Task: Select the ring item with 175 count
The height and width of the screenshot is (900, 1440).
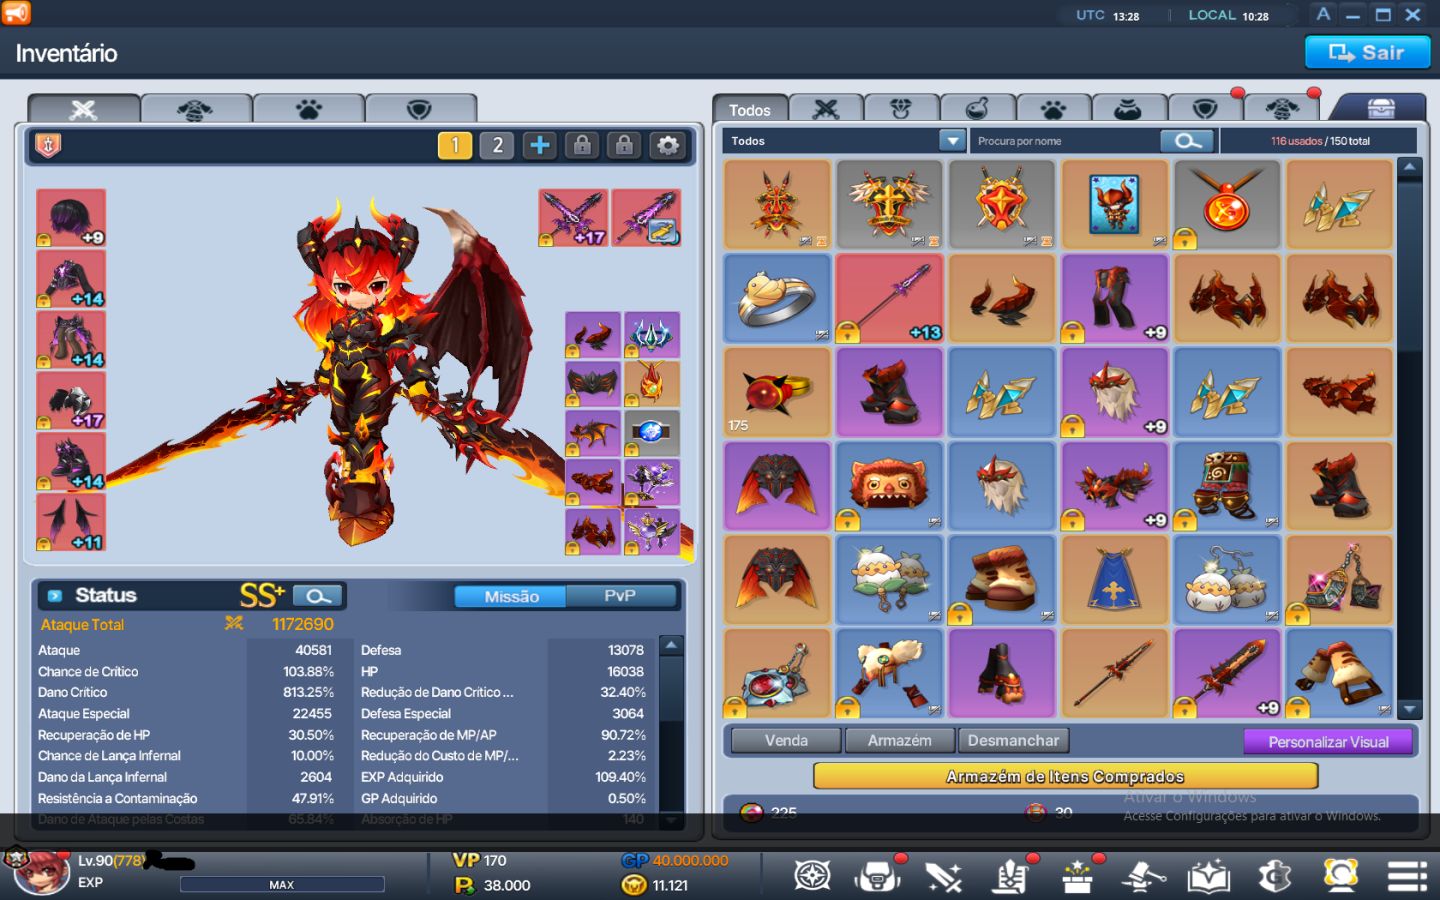Action: tap(777, 392)
